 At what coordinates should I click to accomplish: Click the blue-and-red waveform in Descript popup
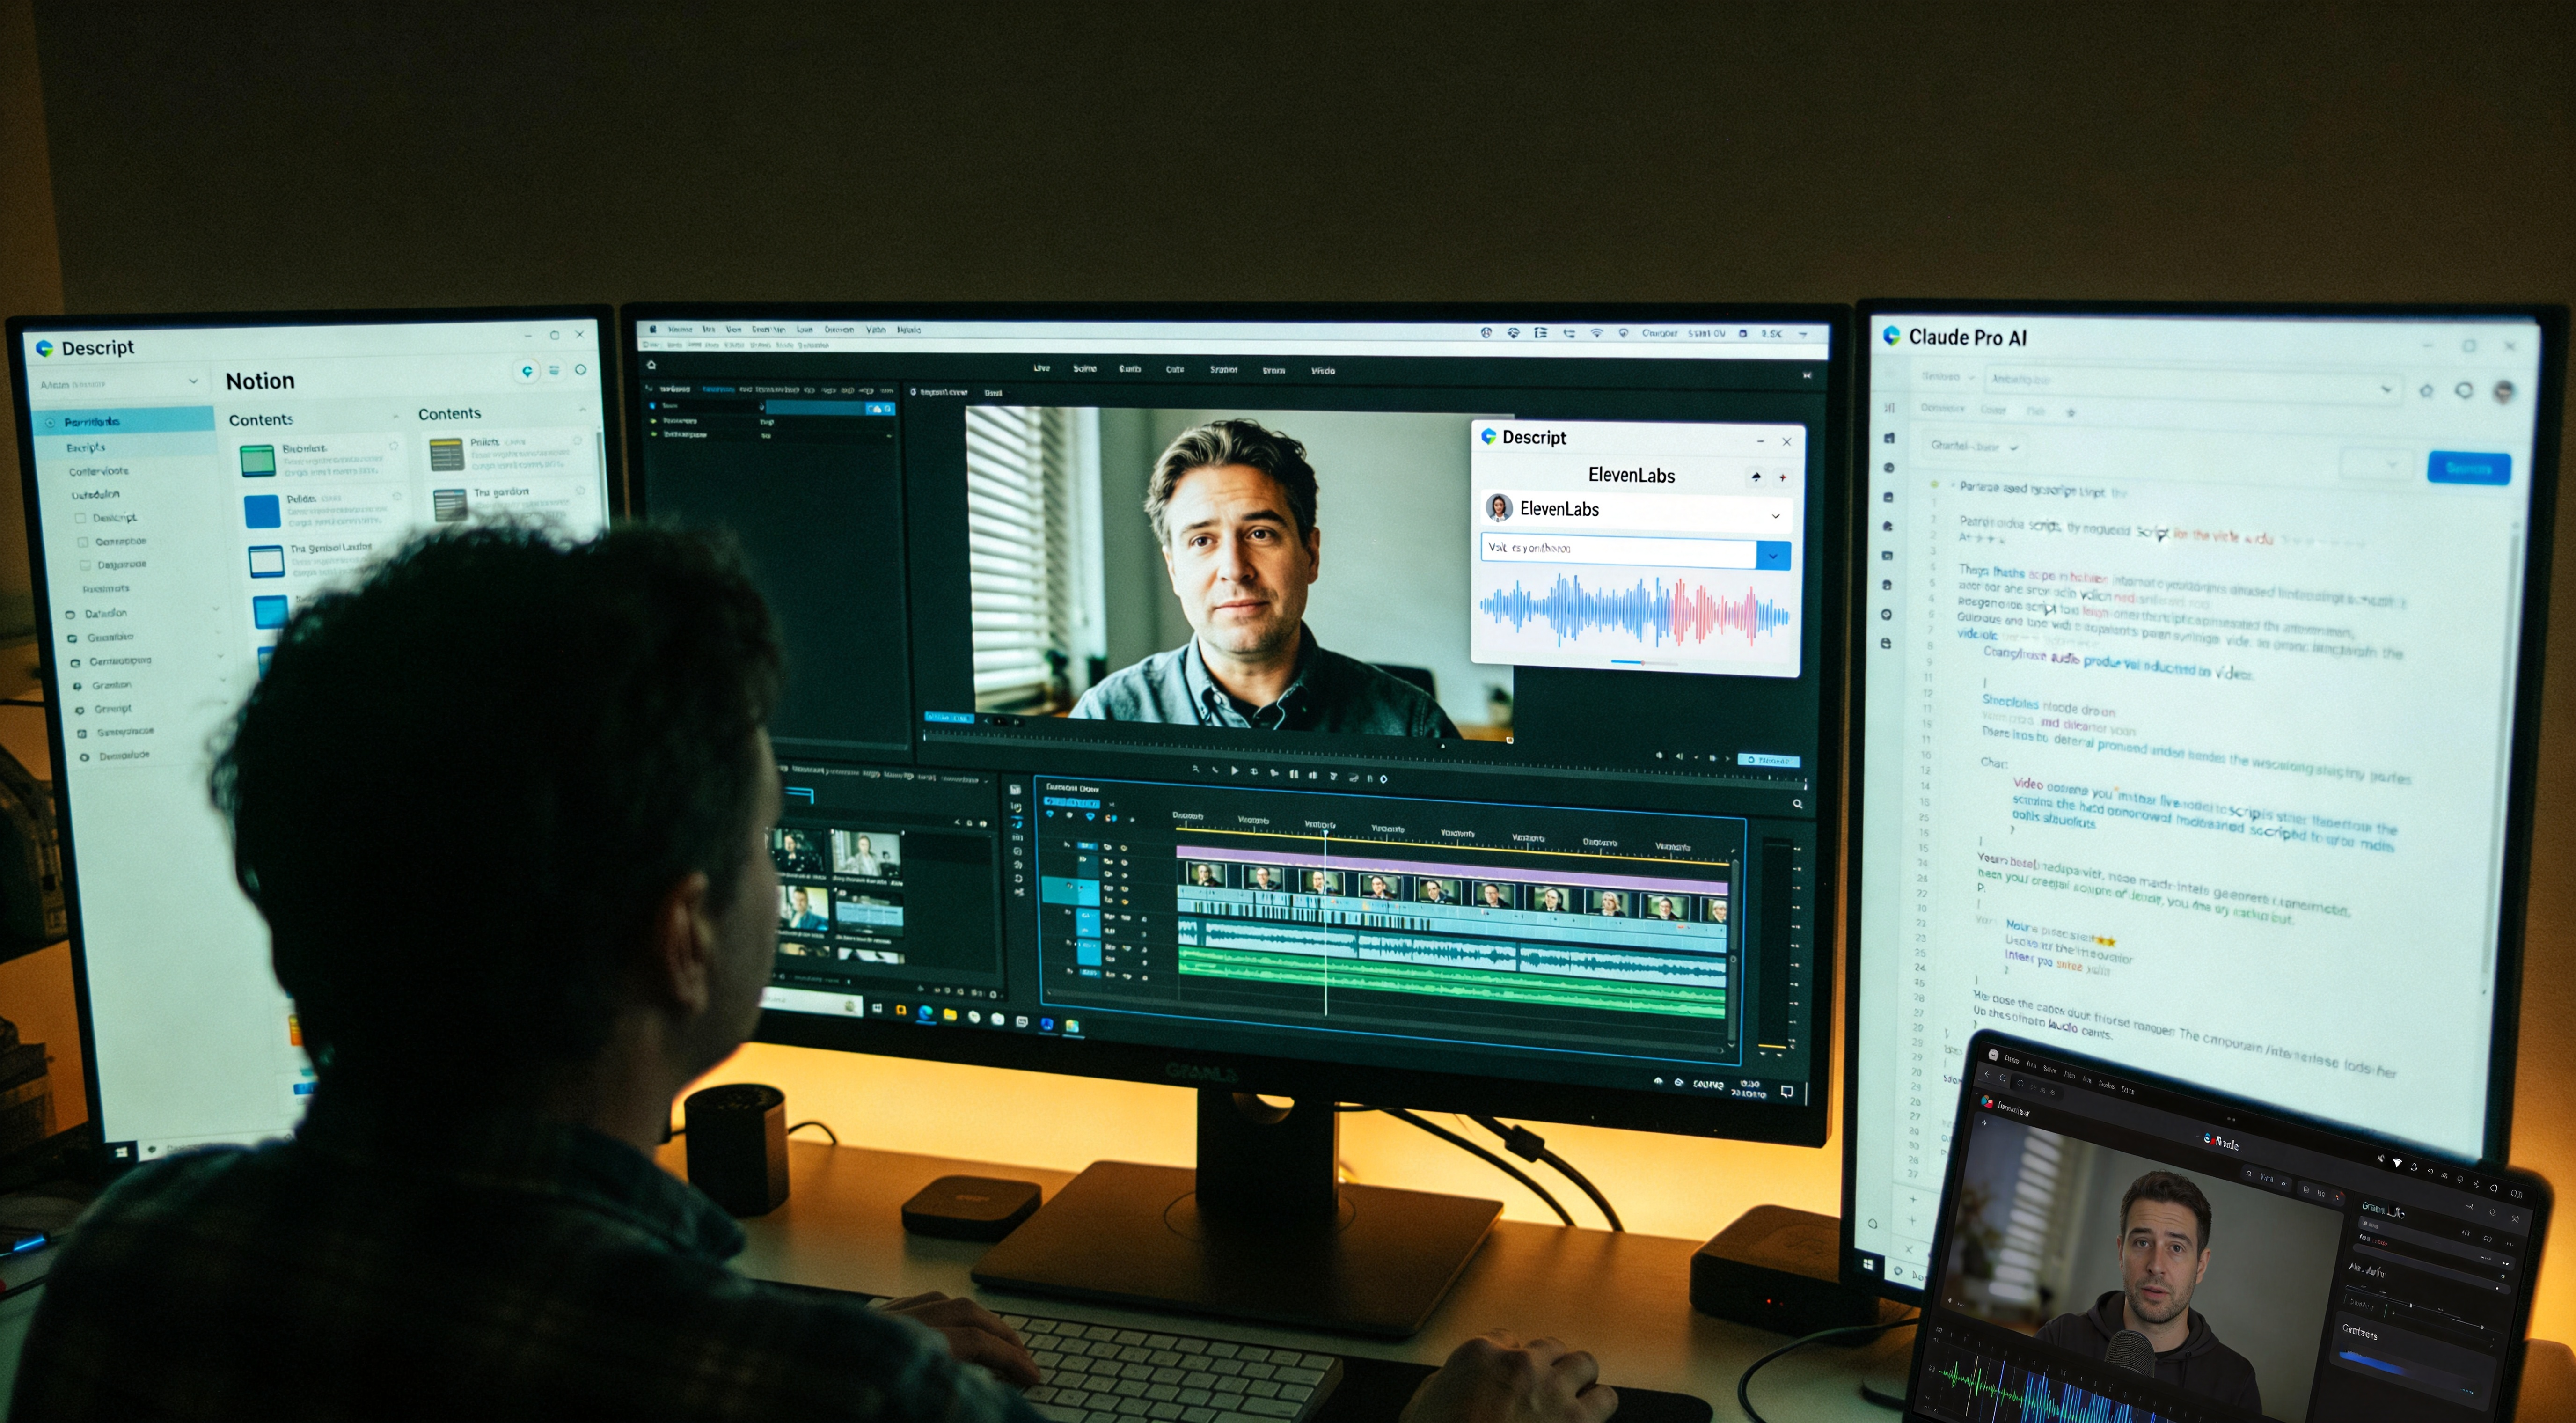click(x=1634, y=610)
